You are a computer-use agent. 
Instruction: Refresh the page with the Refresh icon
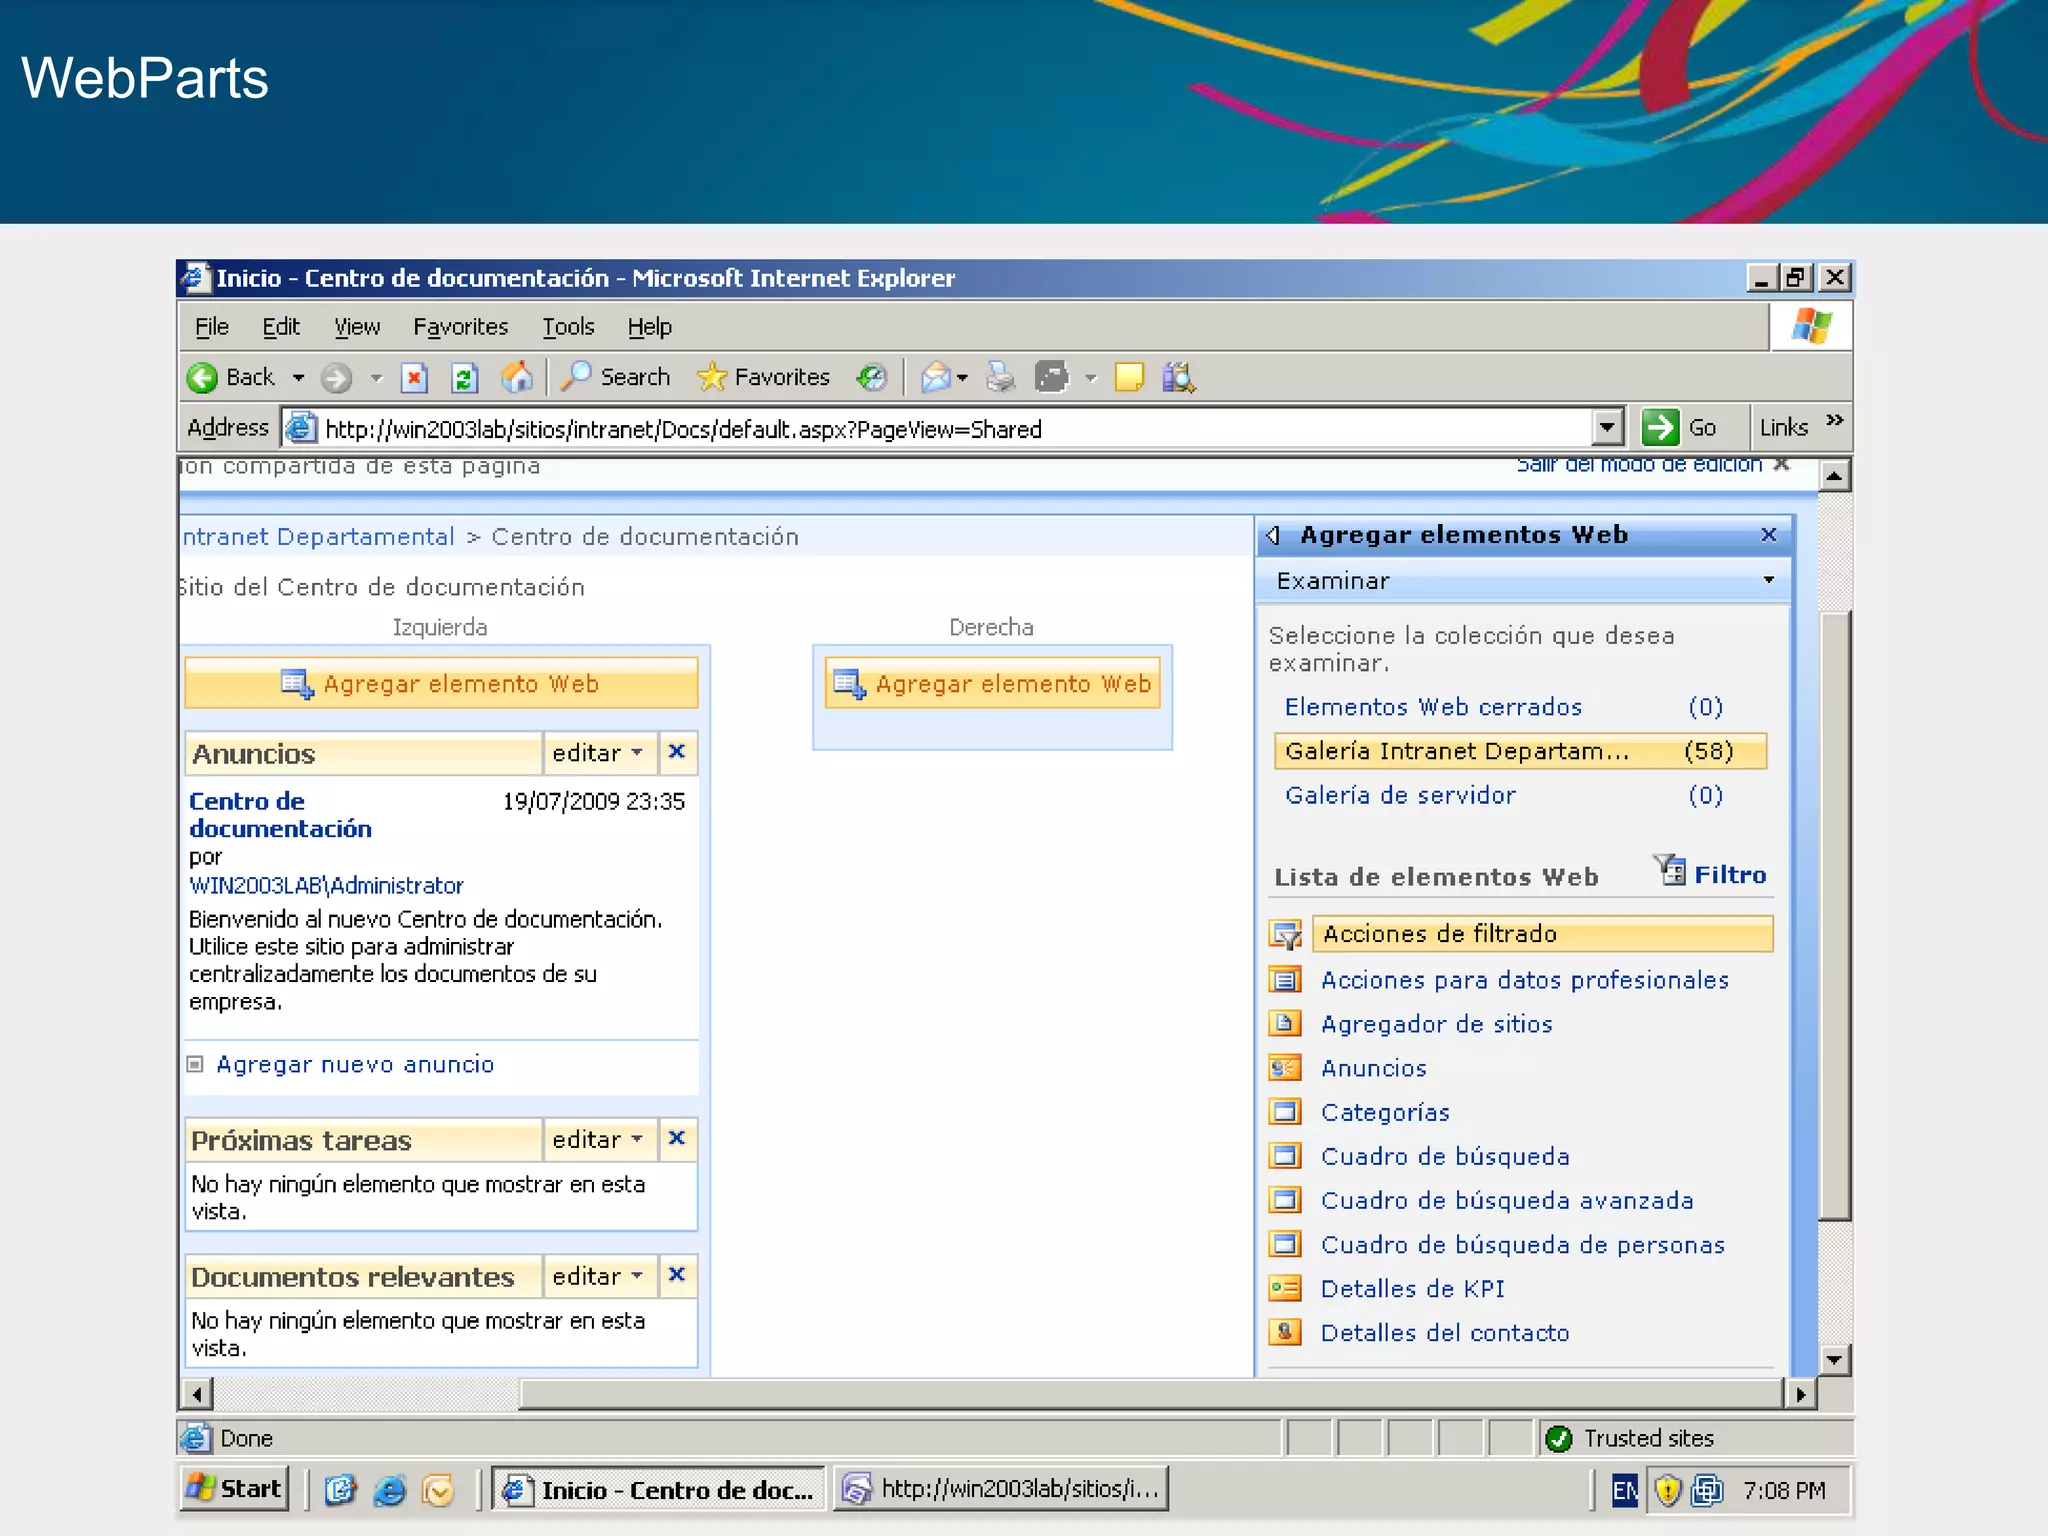[x=464, y=377]
